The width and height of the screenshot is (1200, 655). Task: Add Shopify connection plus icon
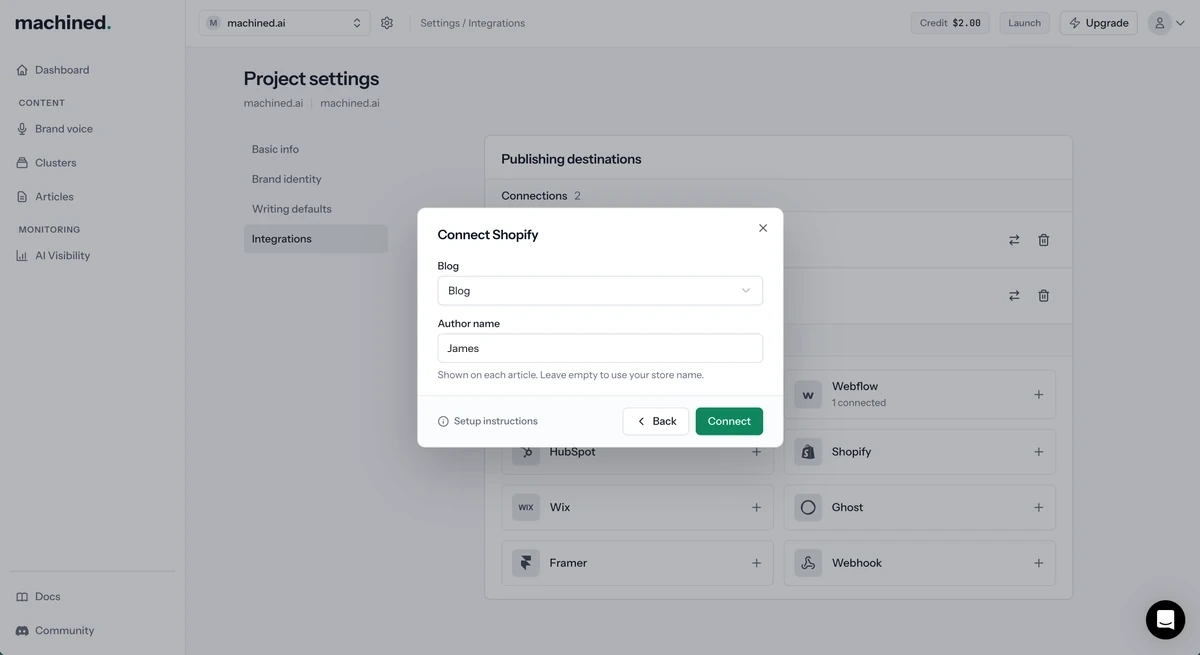(x=1038, y=452)
